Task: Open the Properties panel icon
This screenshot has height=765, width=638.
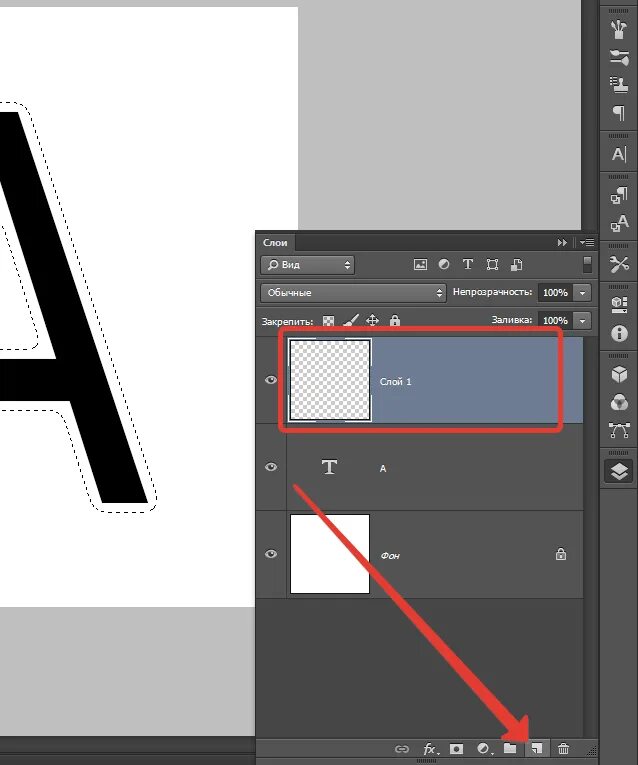Action: 619,305
